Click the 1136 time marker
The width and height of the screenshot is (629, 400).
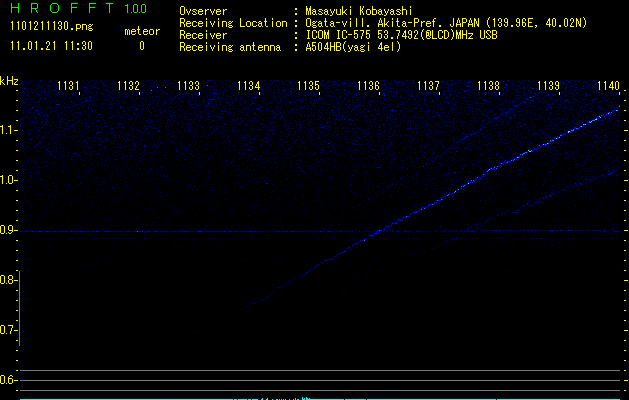pyautogui.click(x=368, y=86)
